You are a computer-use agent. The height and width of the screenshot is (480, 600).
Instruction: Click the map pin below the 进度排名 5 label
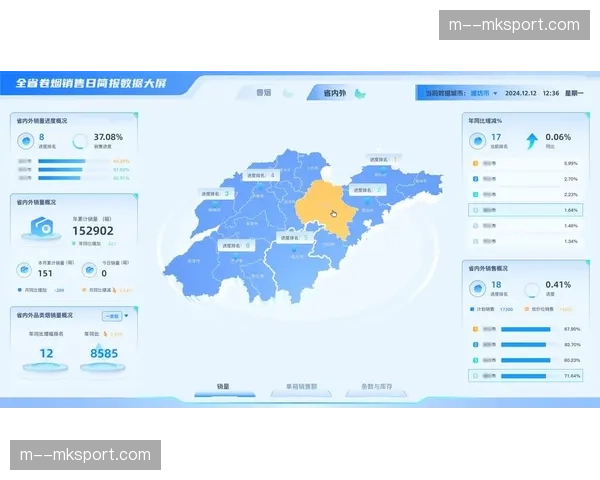[x=294, y=250]
